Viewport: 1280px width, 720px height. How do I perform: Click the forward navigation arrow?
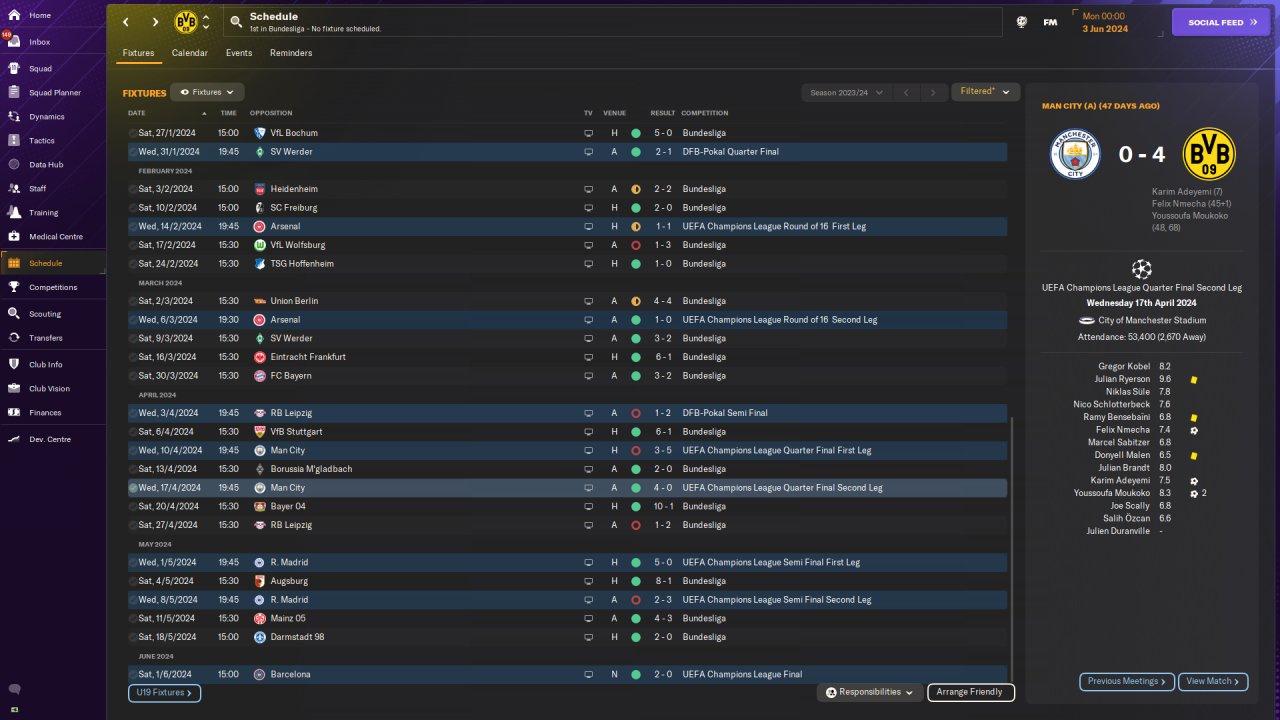click(155, 22)
